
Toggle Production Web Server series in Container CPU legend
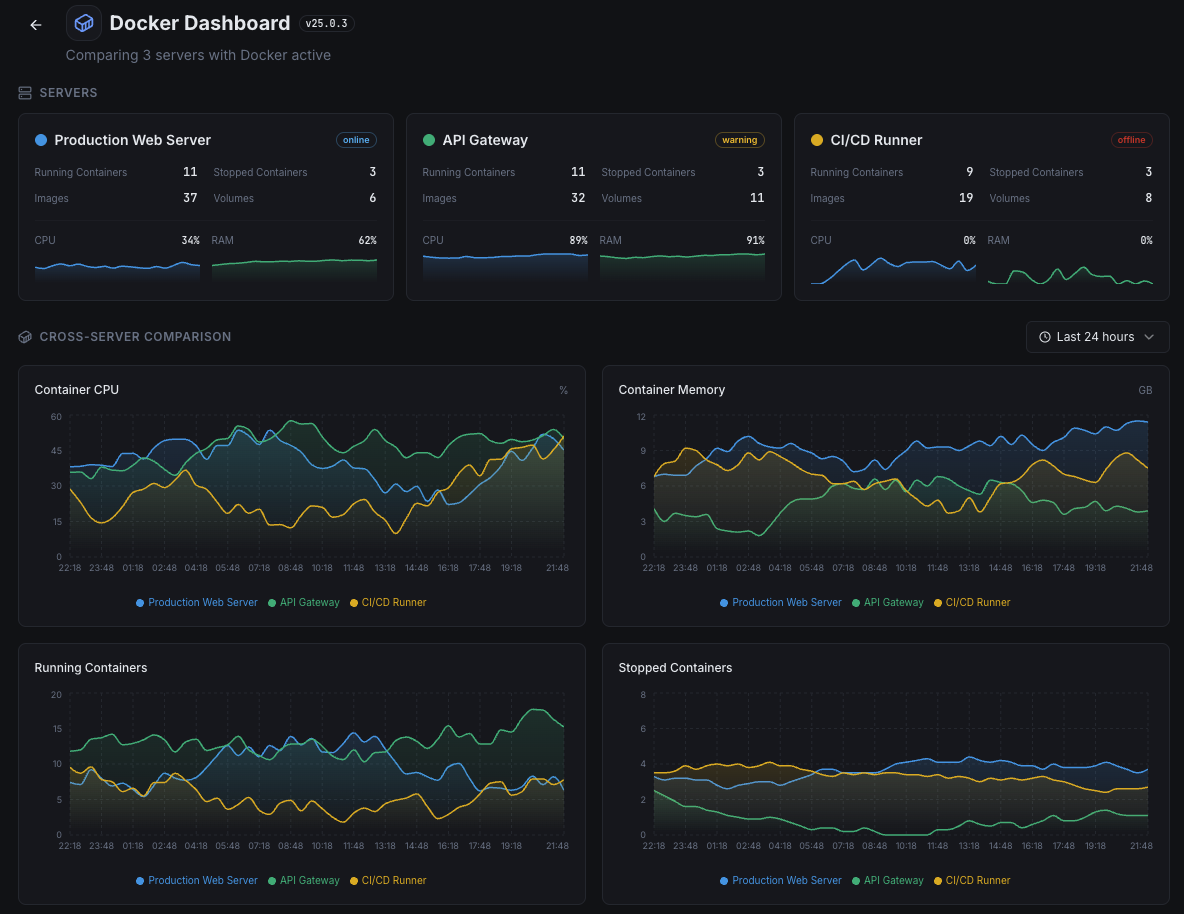196,603
